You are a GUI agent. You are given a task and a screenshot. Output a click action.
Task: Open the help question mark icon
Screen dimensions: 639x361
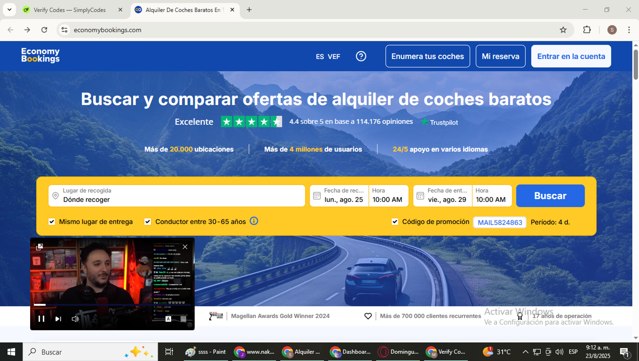click(x=361, y=56)
